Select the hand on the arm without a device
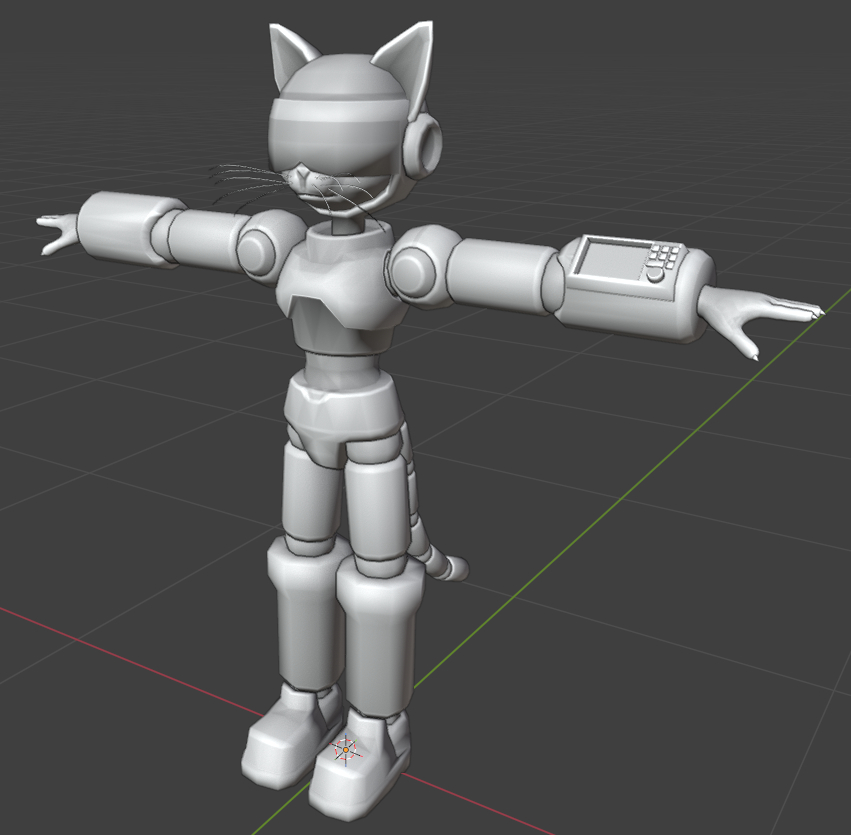 tap(58, 233)
